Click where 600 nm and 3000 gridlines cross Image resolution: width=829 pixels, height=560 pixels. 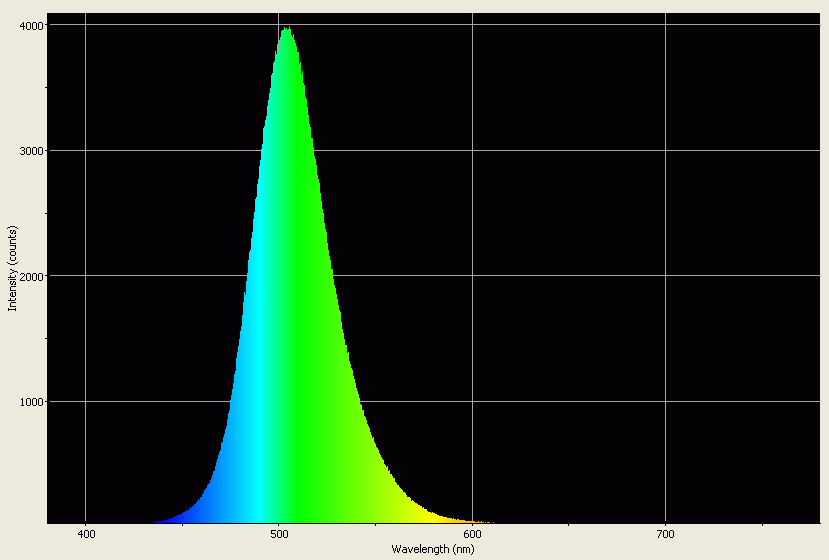coord(472,151)
